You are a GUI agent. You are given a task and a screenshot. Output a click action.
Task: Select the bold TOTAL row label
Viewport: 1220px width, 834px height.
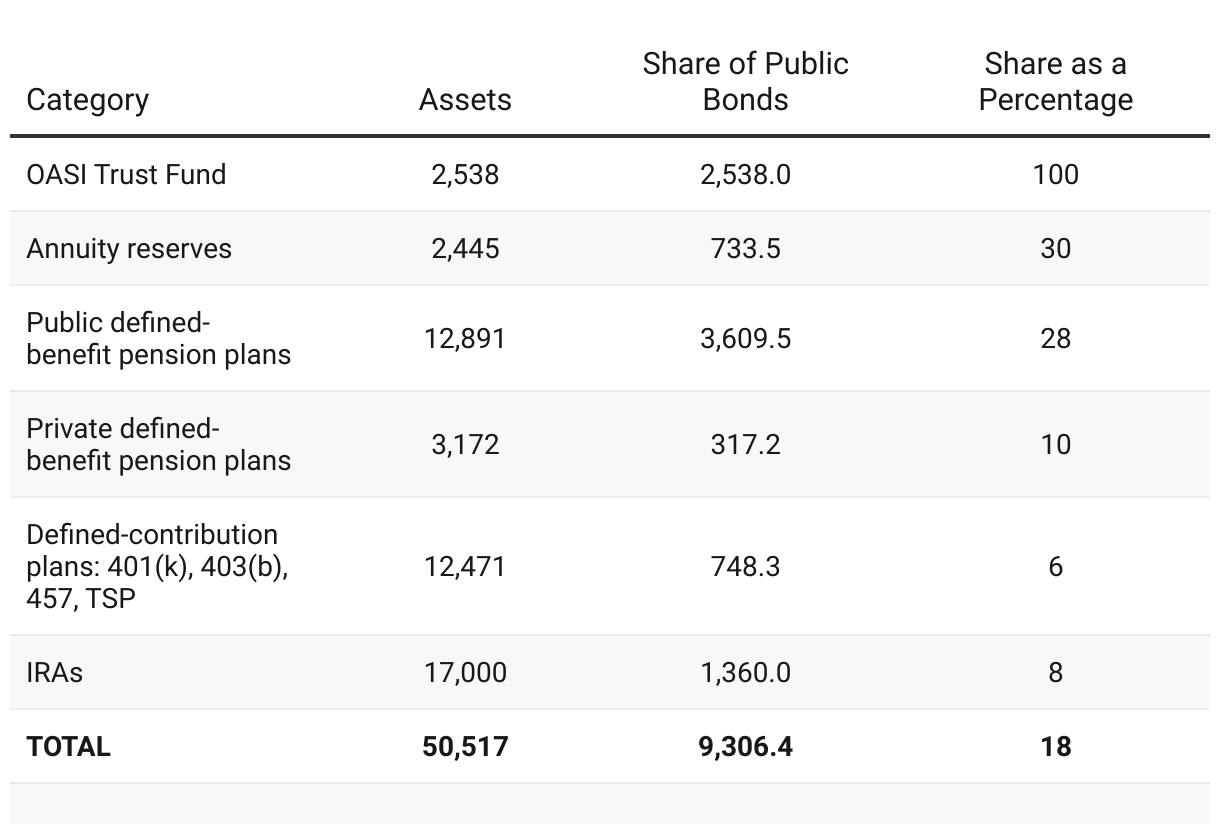point(69,747)
